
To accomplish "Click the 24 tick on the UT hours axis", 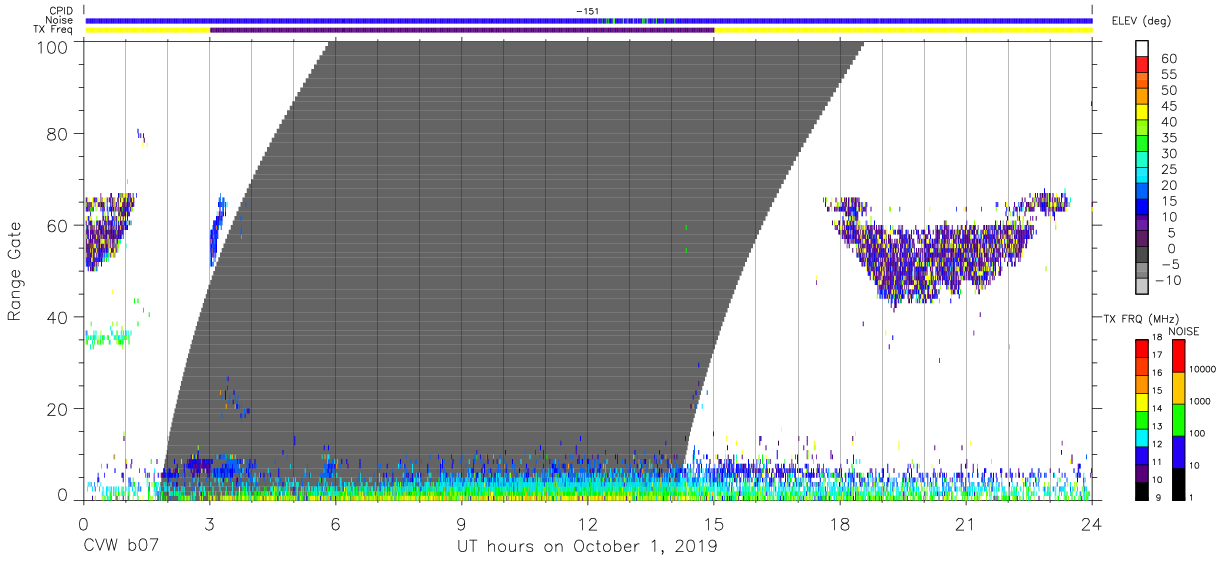I will pos(1092,524).
